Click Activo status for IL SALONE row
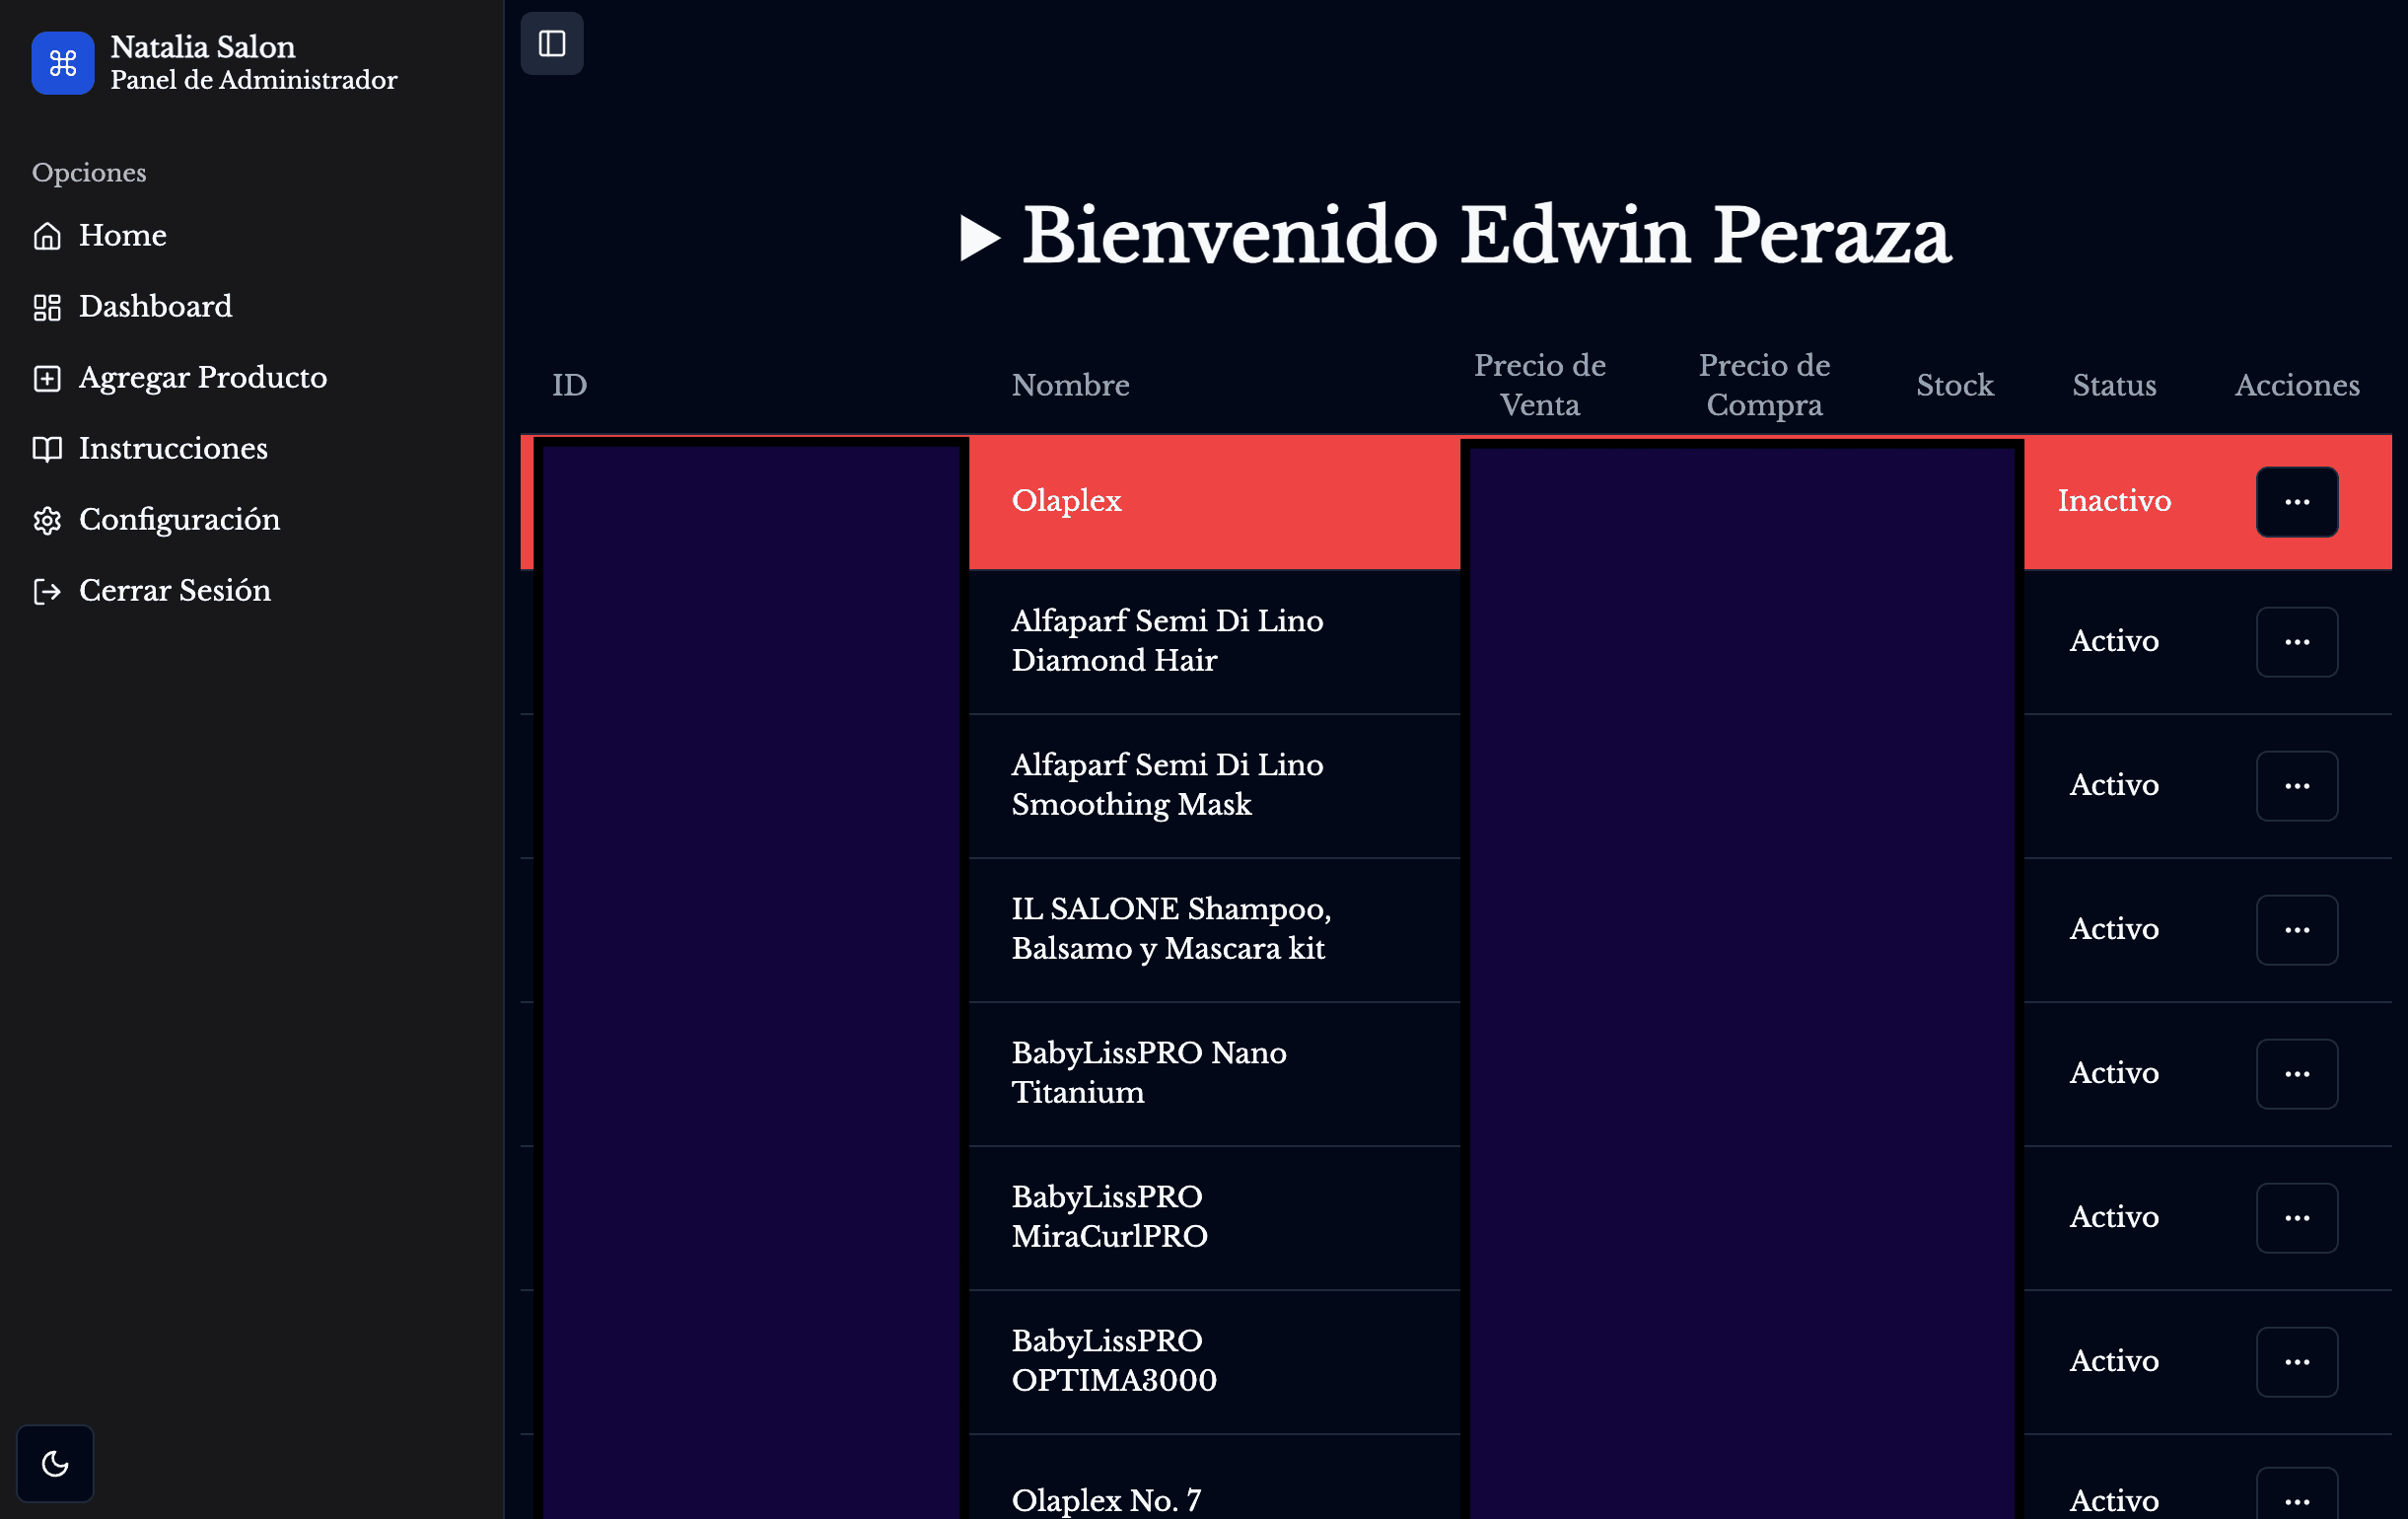 2114,929
